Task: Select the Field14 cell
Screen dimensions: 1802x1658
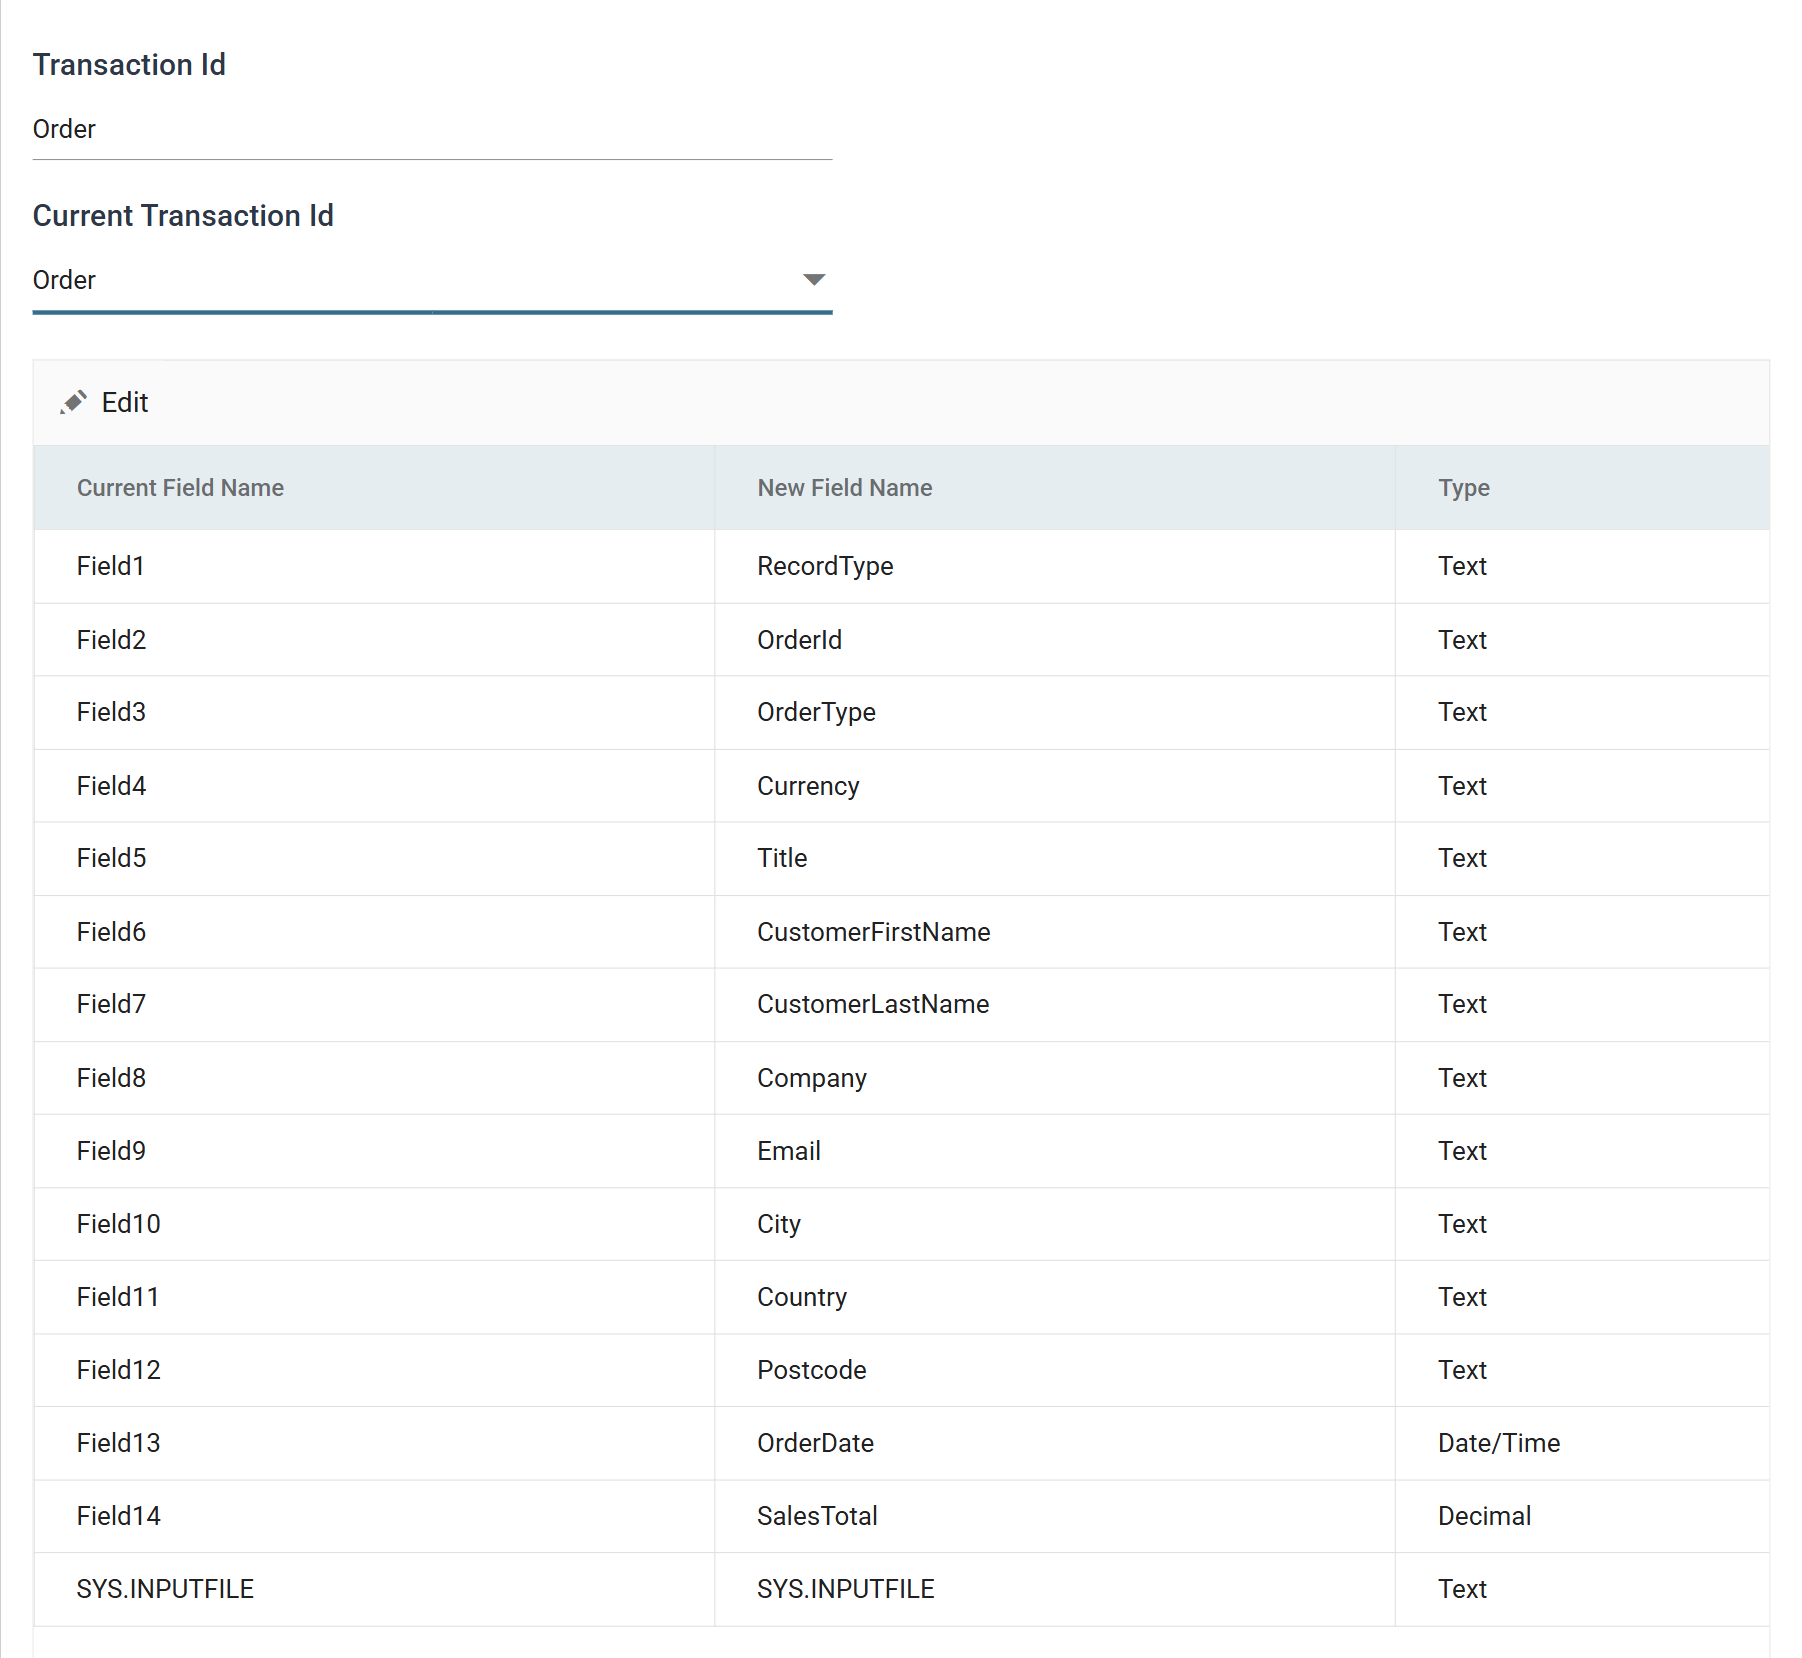Action: pos(374,1516)
